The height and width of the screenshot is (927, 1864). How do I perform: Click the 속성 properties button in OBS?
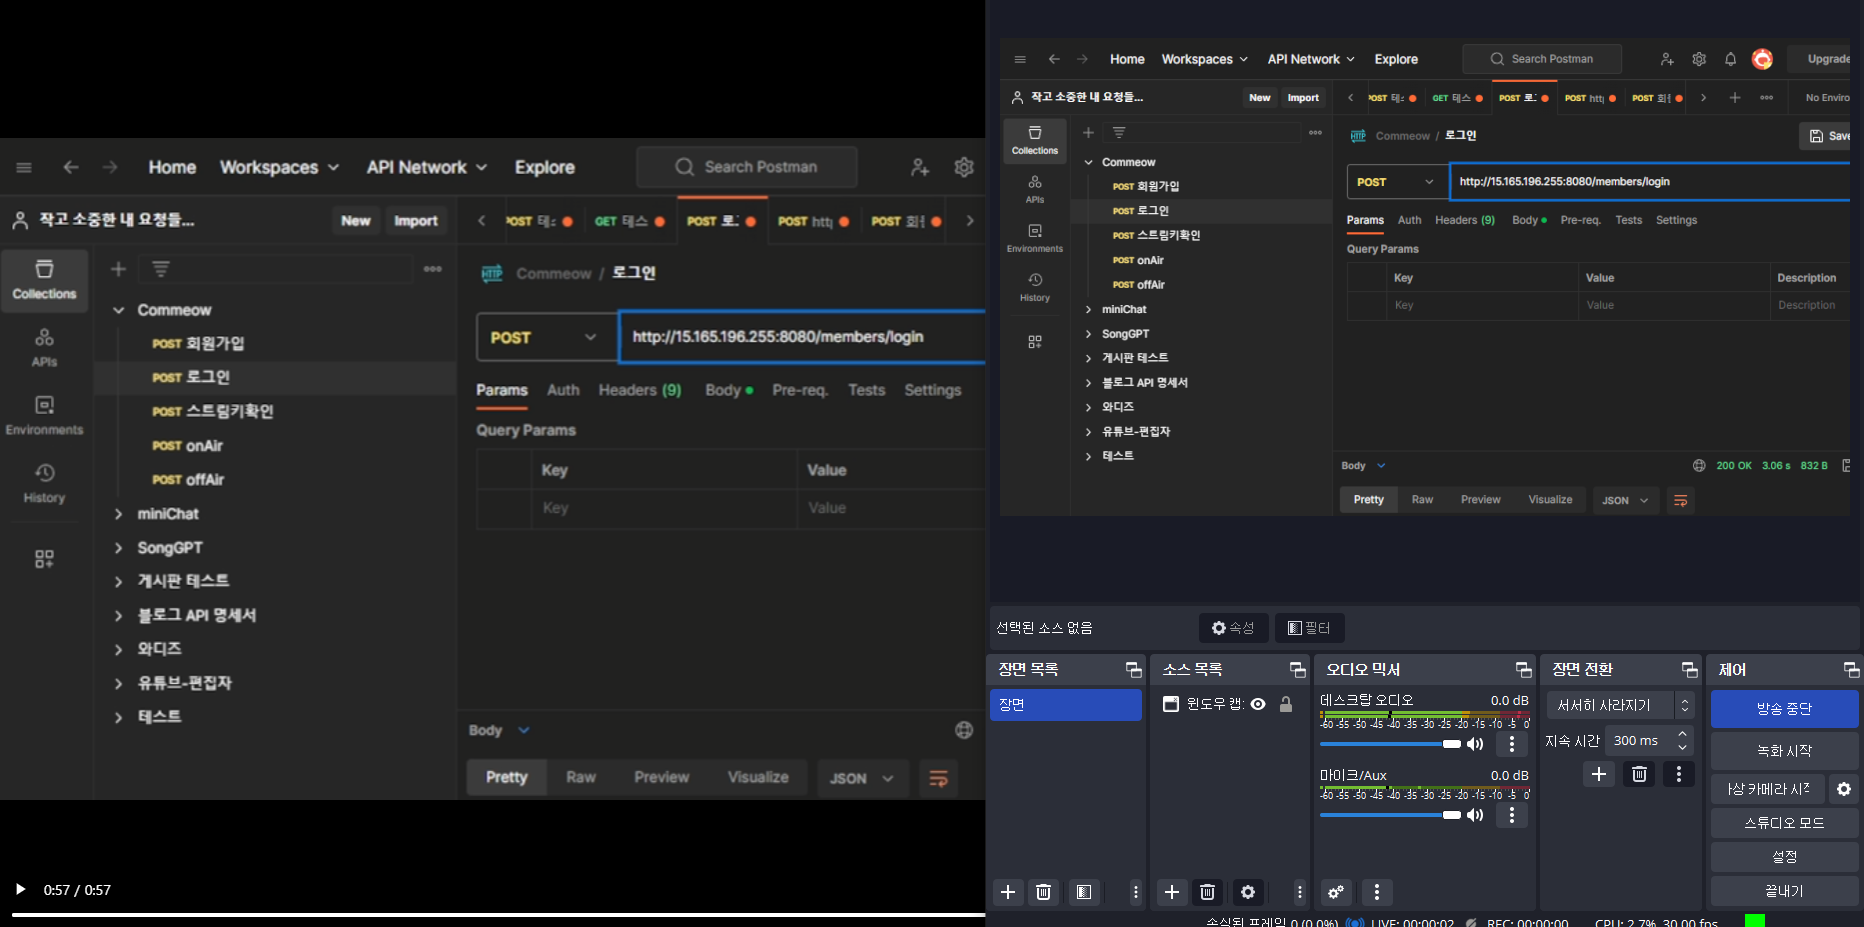1233,628
